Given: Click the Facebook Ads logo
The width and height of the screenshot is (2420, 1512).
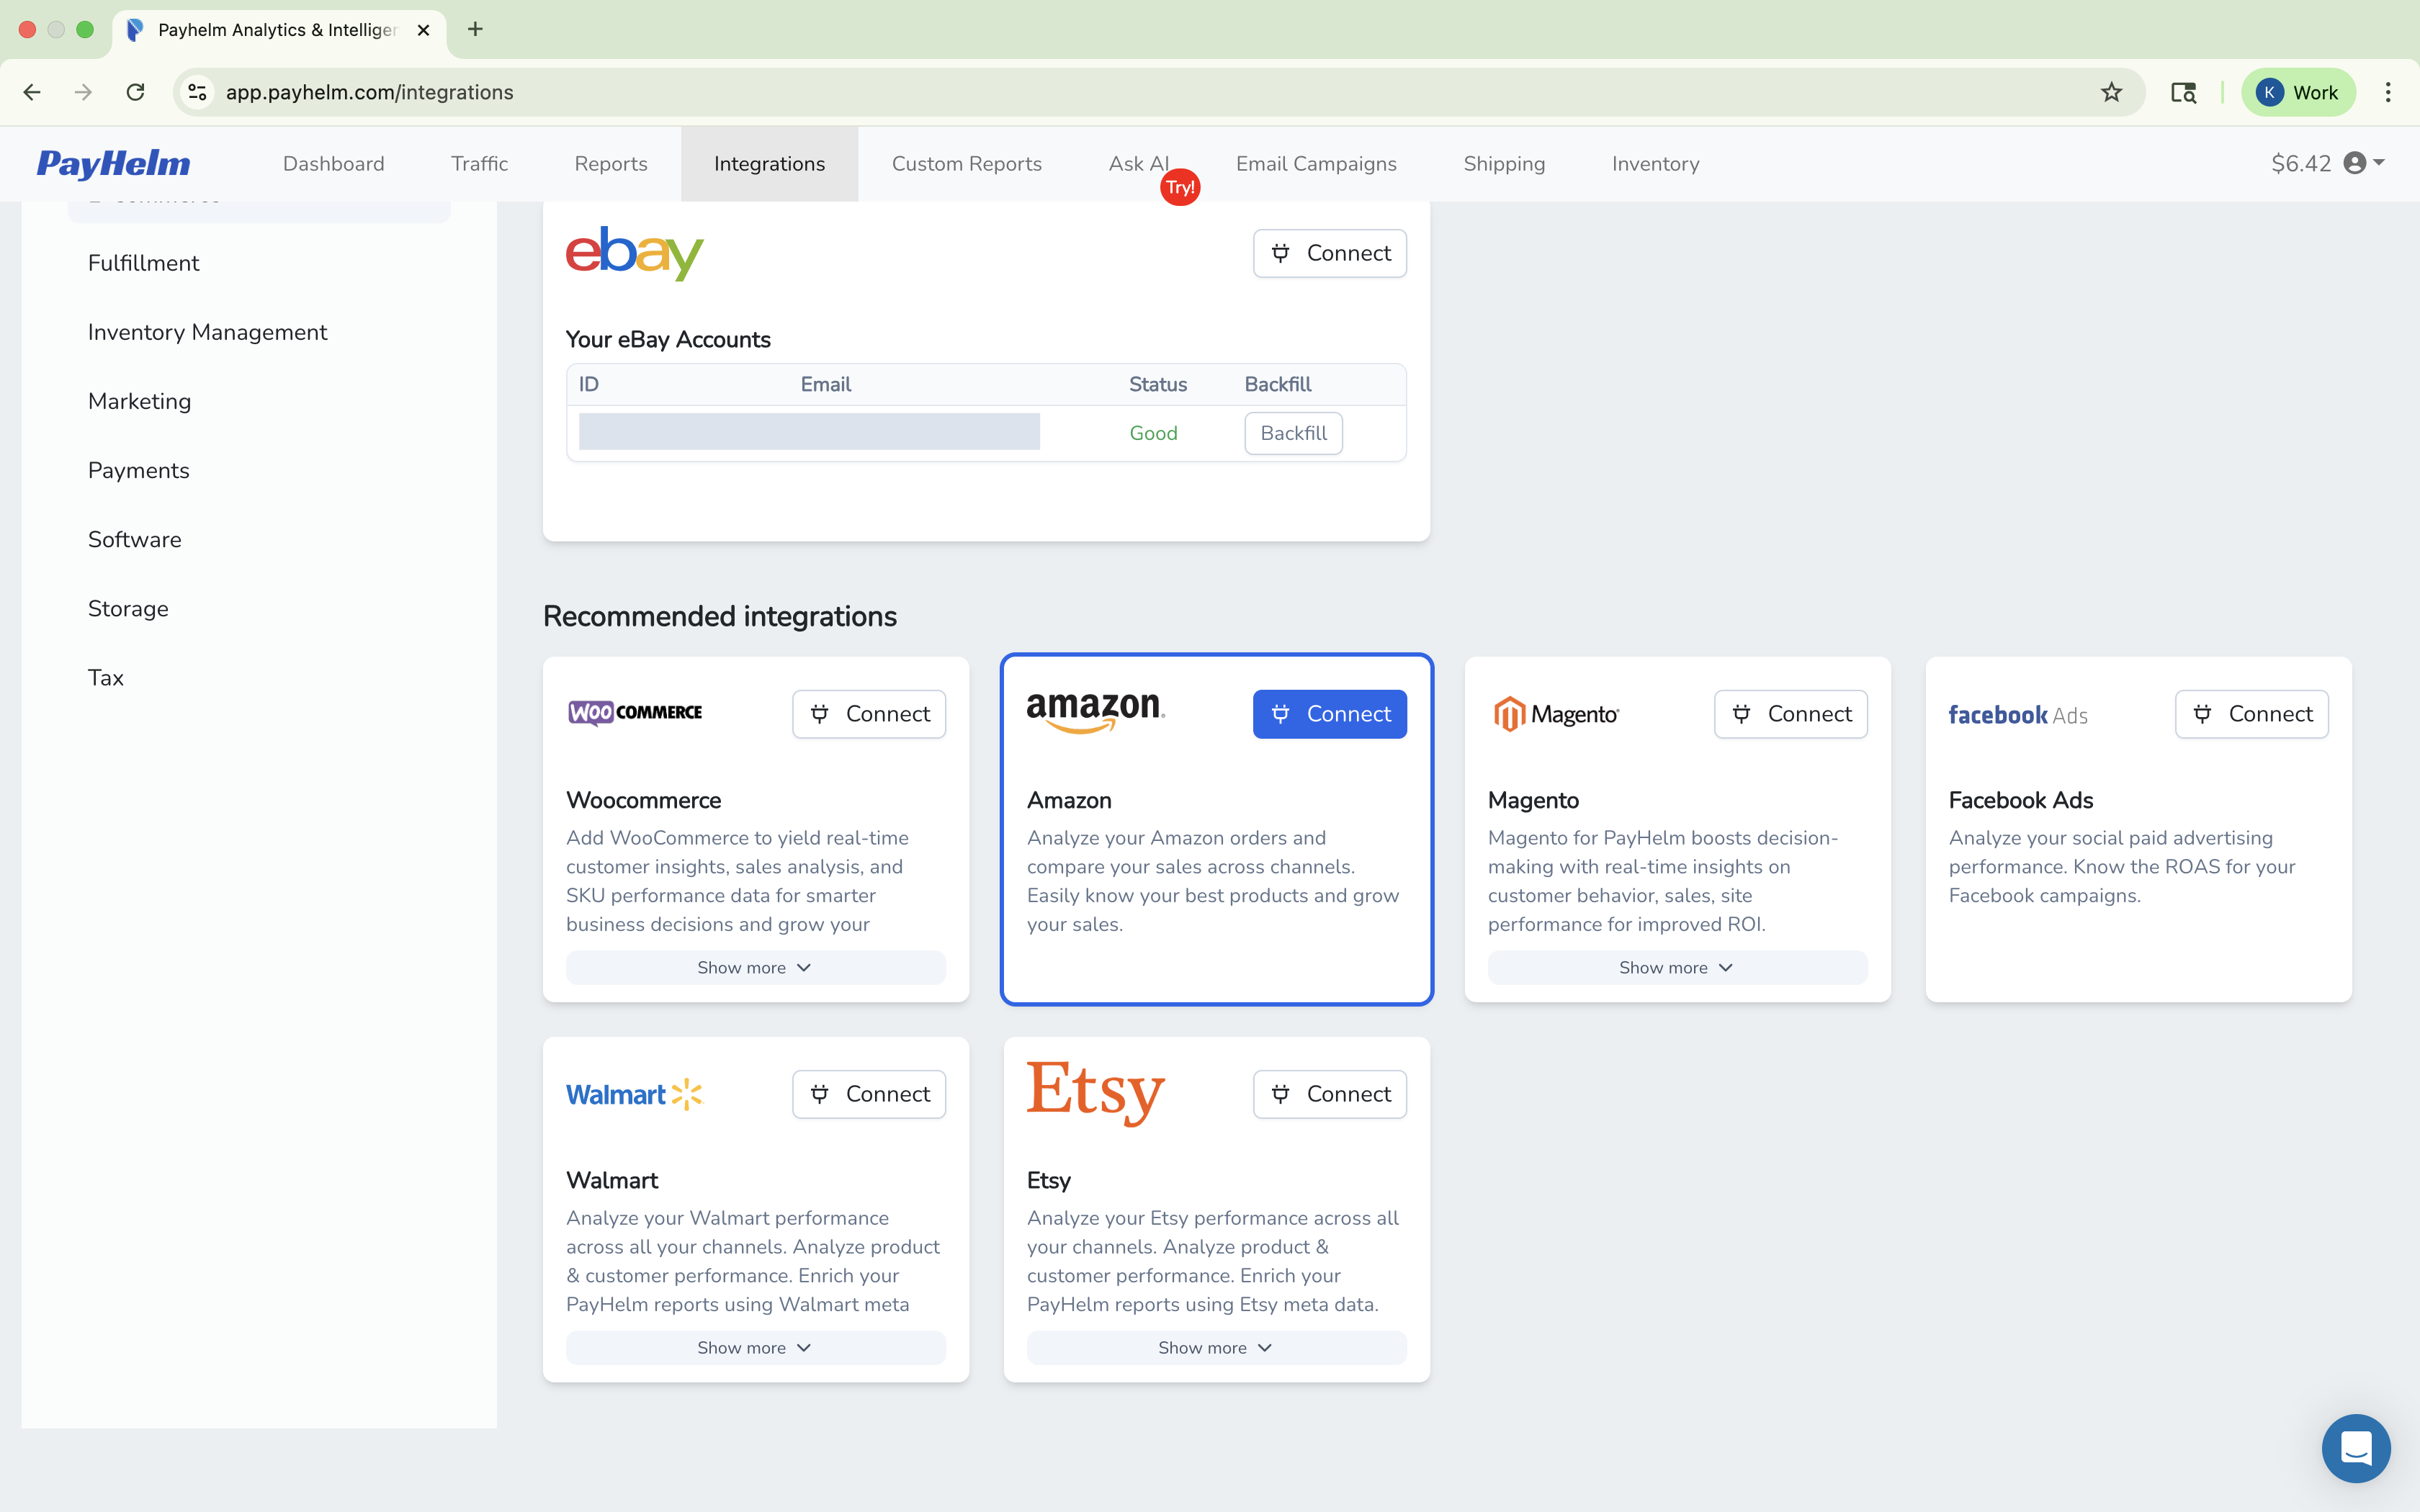Looking at the screenshot, I should tap(2017, 714).
